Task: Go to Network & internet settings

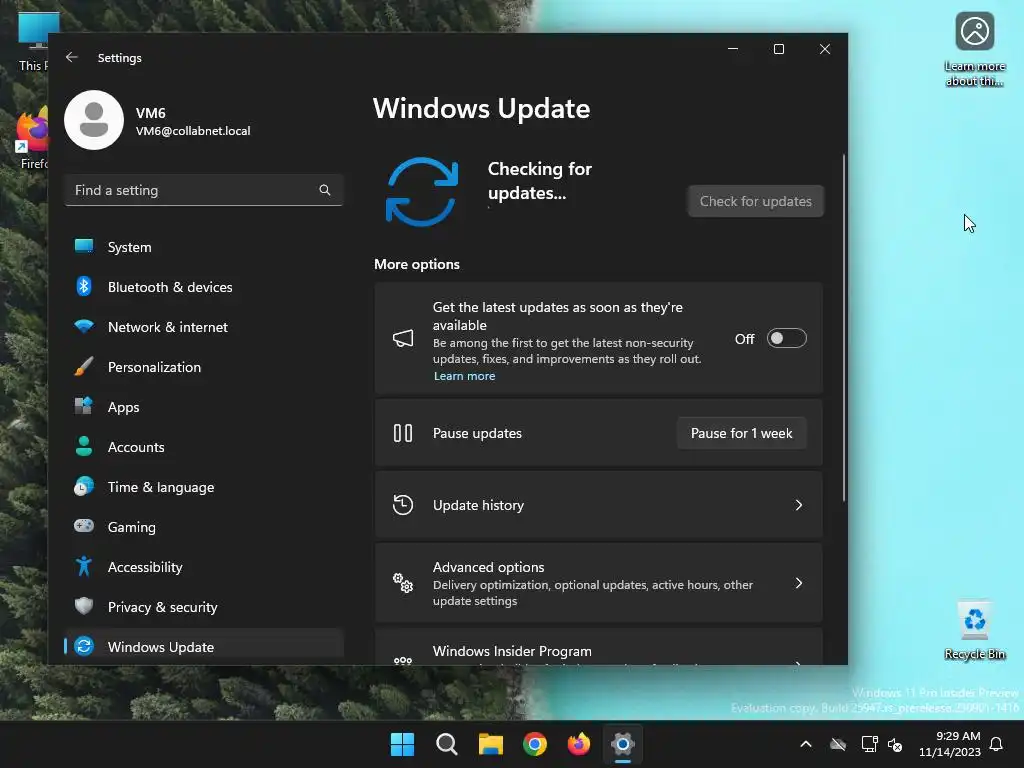Action: coord(204,327)
